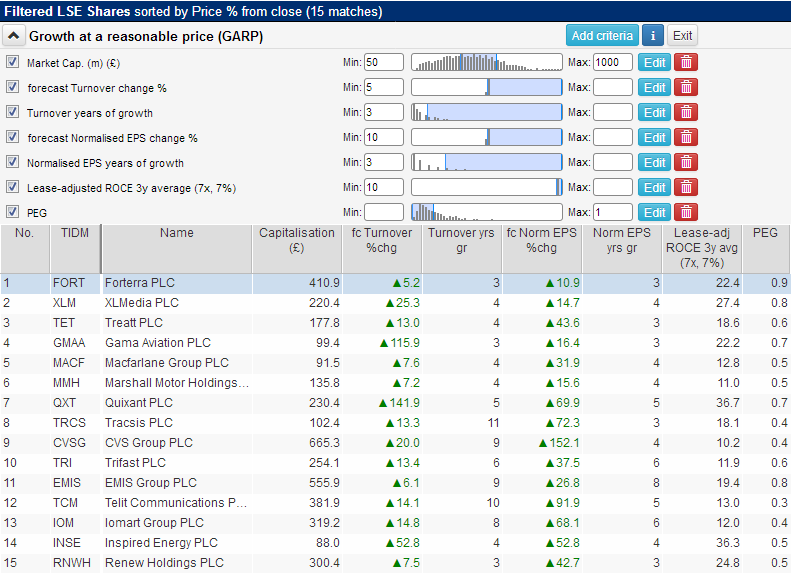
Task: Sort by the PEG column header
Action: (765, 249)
